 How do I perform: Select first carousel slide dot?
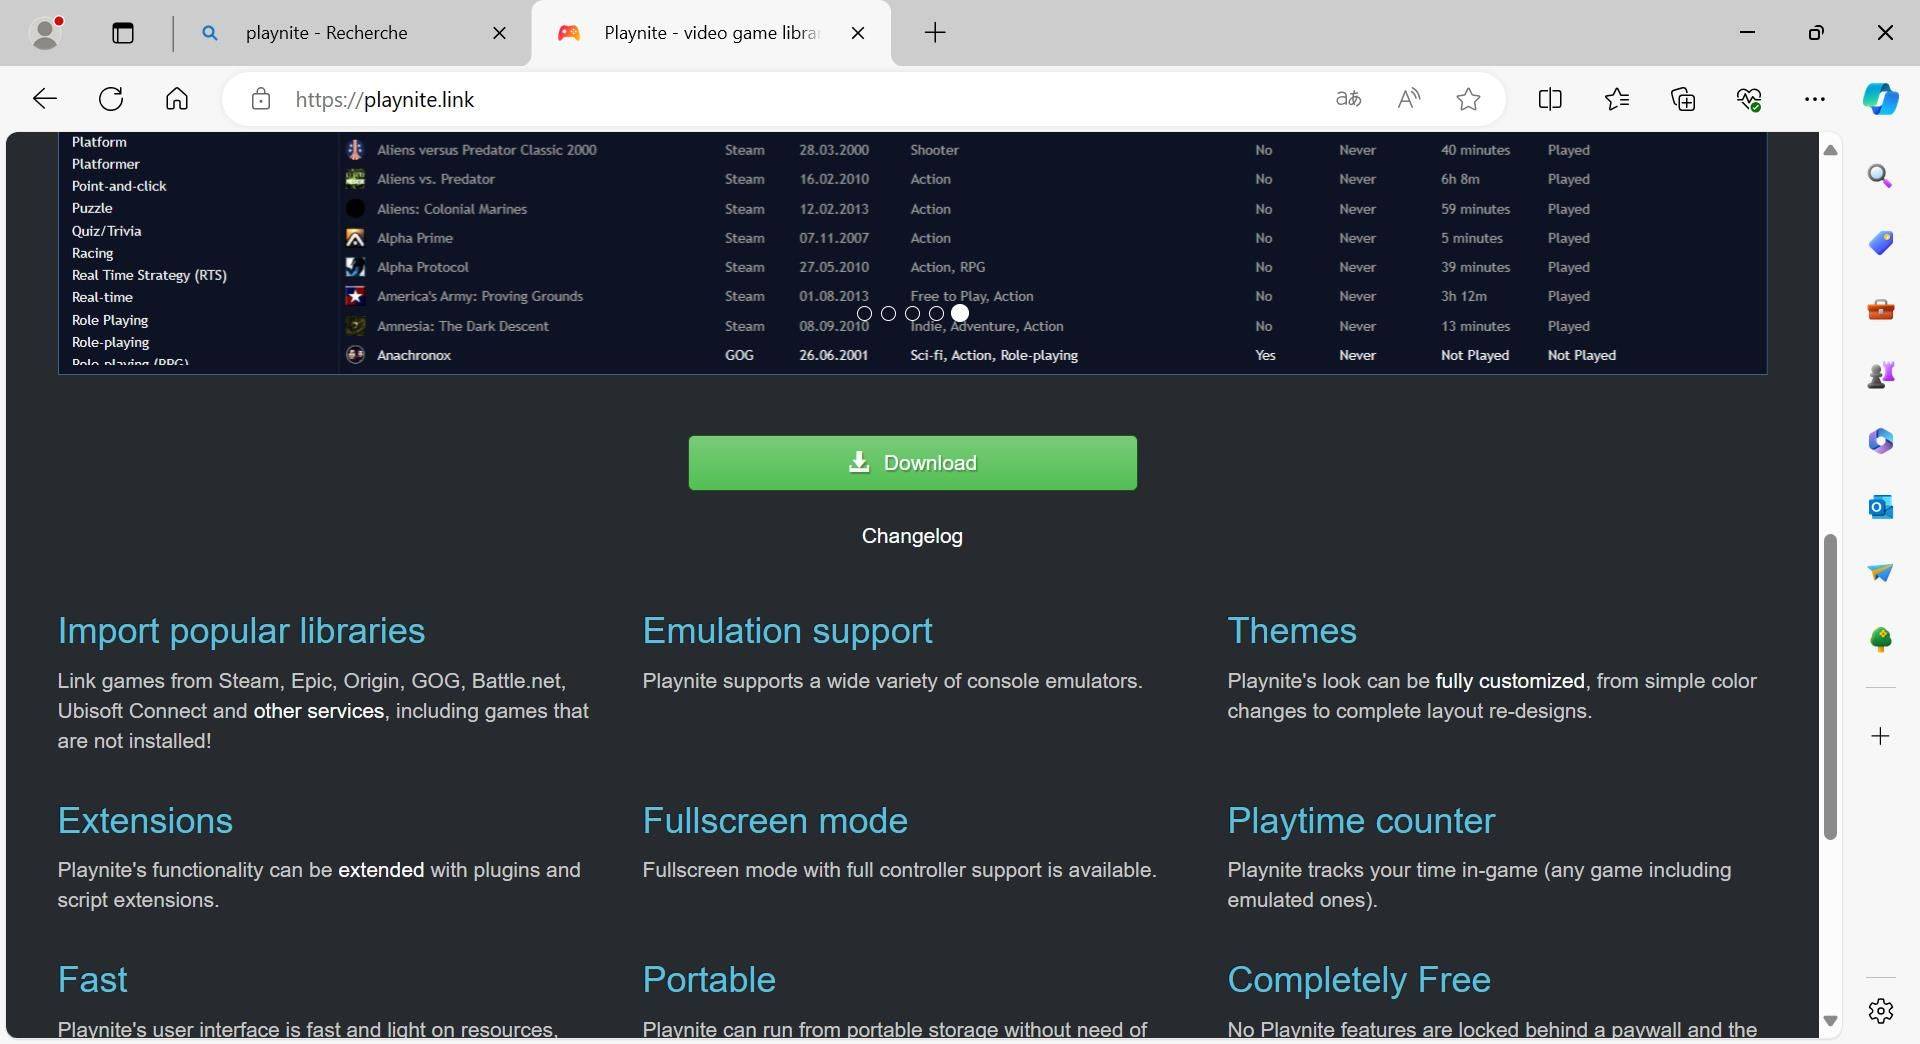click(865, 314)
